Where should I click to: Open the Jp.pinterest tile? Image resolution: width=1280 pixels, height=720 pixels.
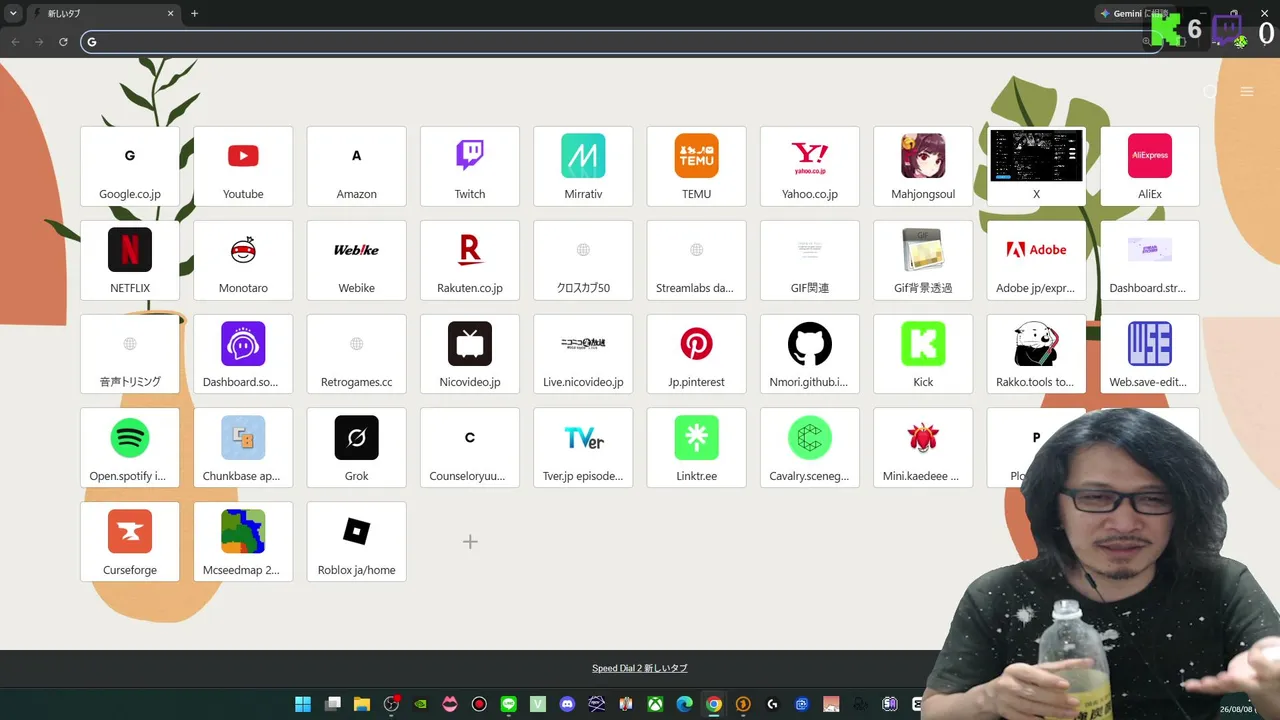(697, 354)
